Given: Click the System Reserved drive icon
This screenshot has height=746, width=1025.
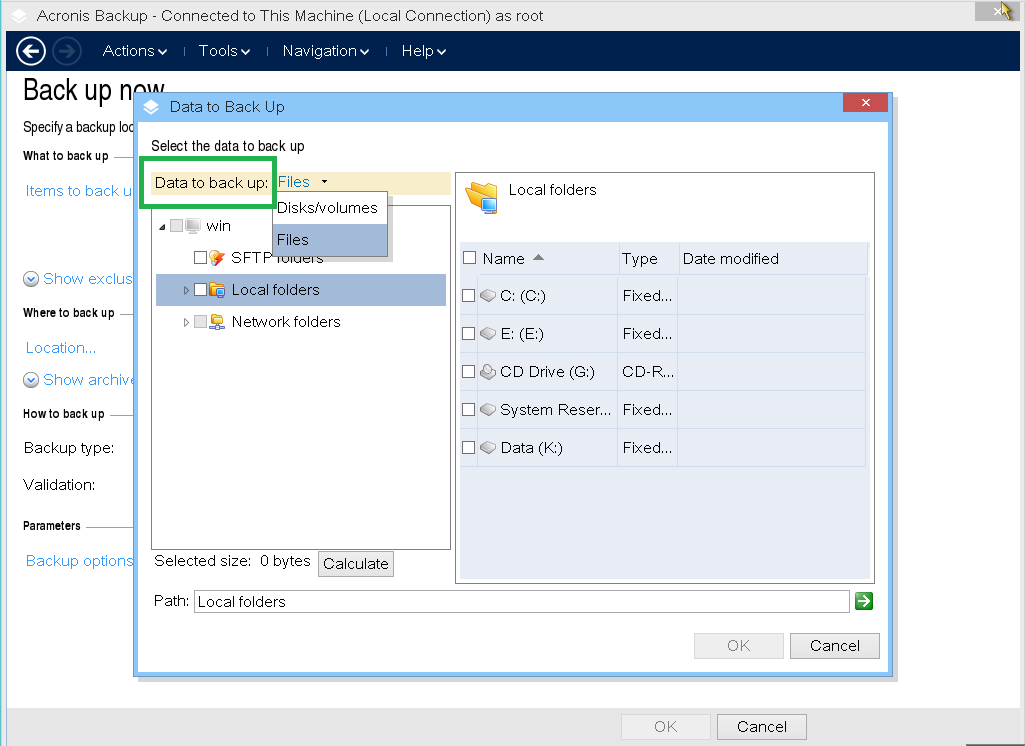Looking at the screenshot, I should pyautogui.click(x=488, y=409).
